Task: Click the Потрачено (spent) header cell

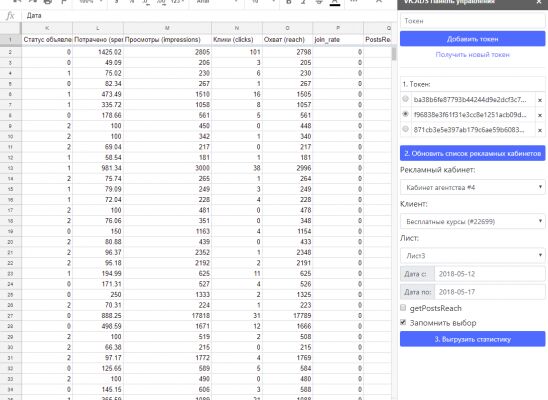Action: pyautogui.click(x=98, y=40)
